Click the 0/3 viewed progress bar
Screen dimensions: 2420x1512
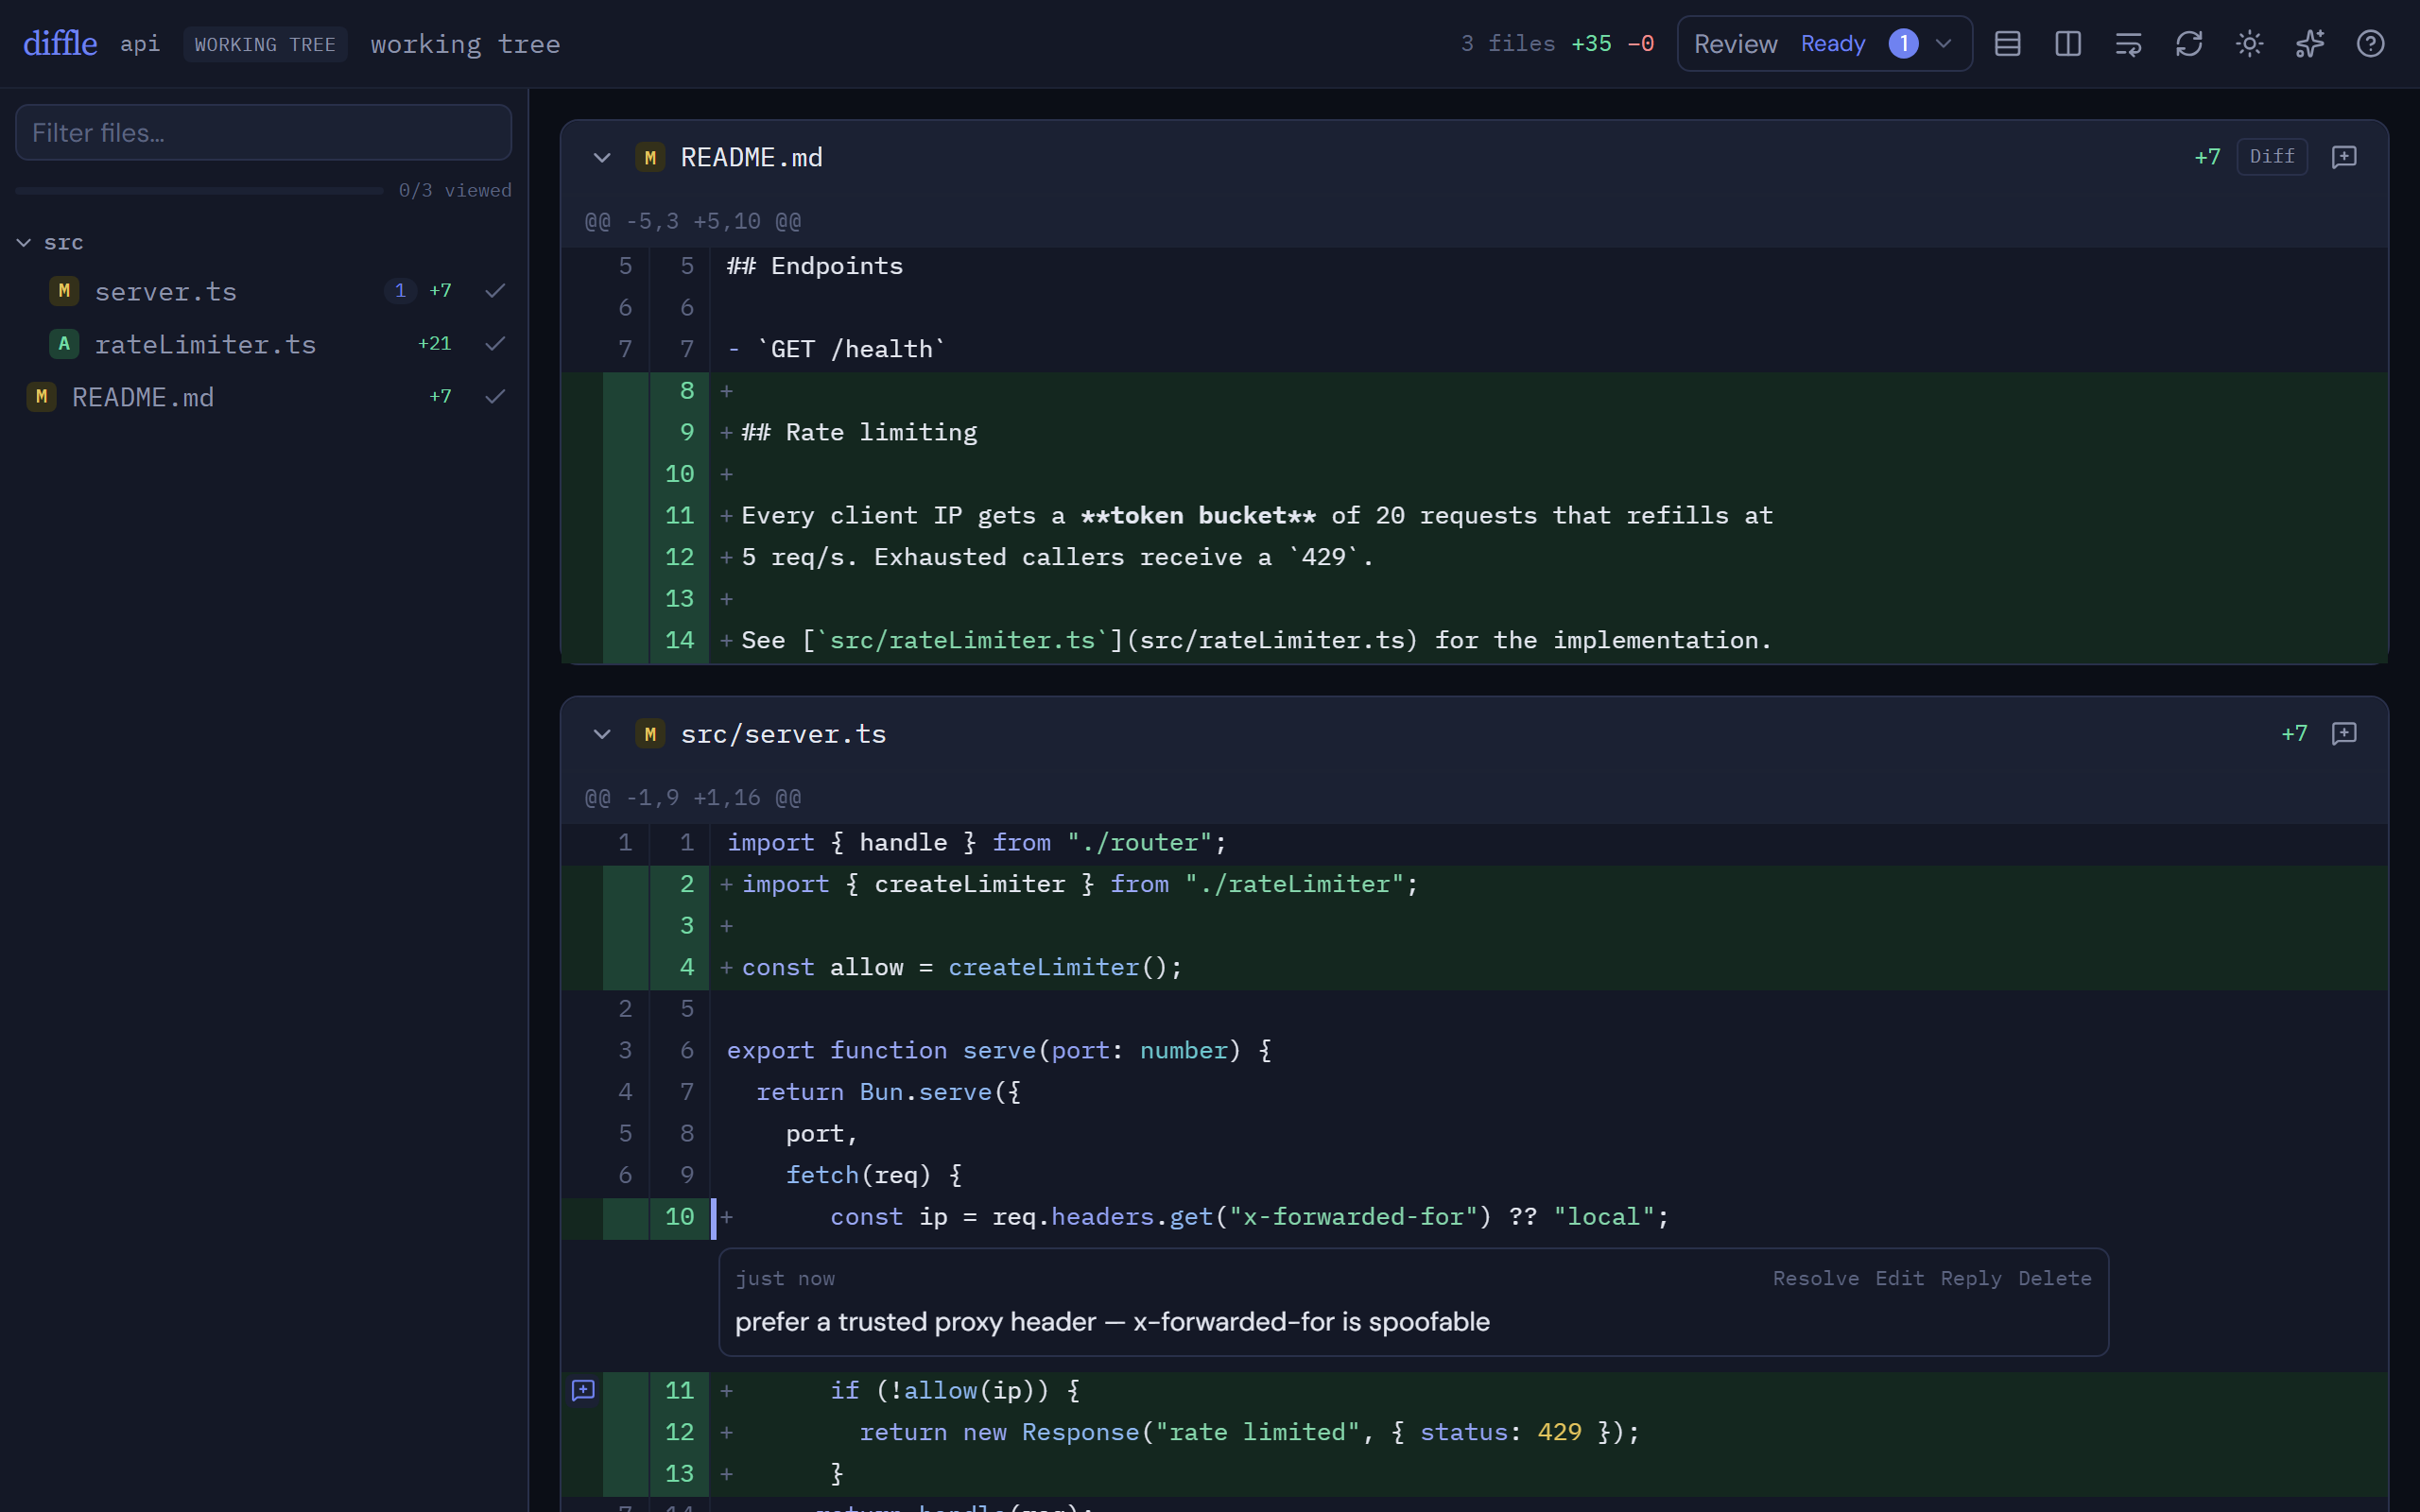click(199, 191)
